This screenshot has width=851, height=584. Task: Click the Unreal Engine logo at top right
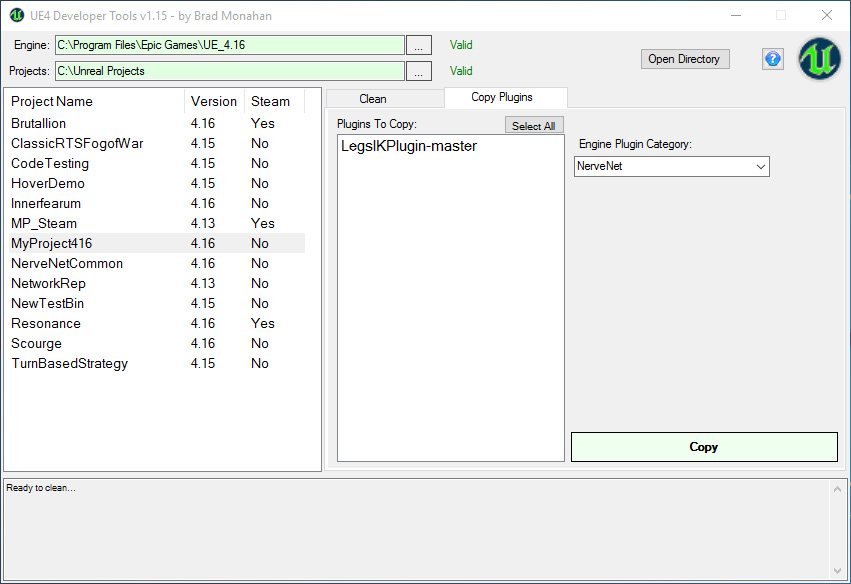click(819, 59)
